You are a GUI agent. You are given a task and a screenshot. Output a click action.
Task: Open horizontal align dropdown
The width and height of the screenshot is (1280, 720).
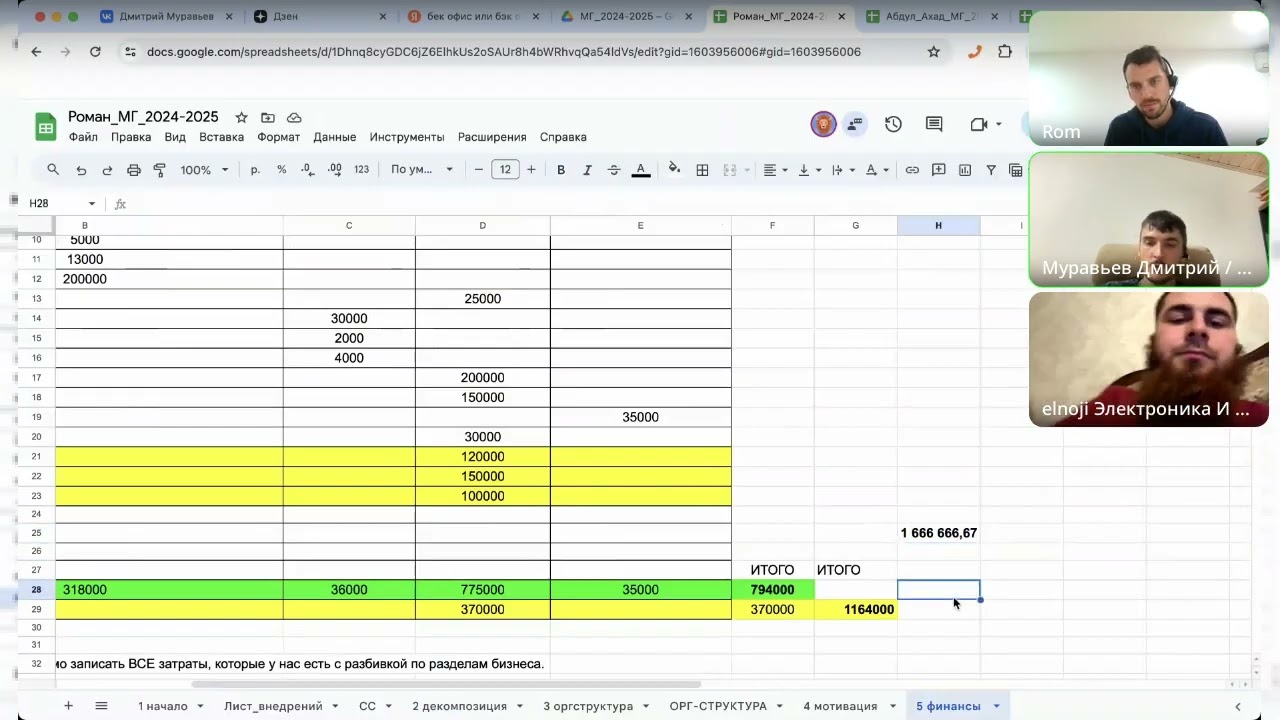pyautogui.click(x=775, y=170)
